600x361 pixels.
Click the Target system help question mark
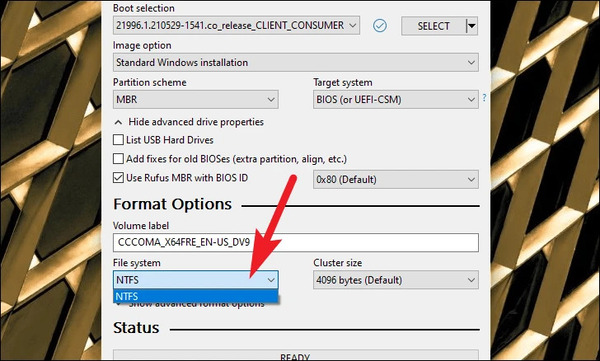(x=484, y=98)
